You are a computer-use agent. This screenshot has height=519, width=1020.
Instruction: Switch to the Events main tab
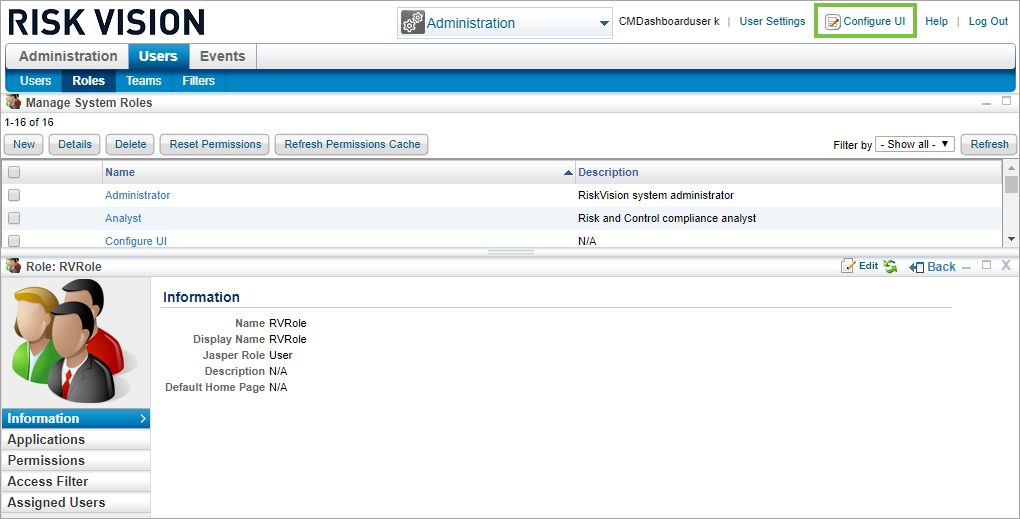[222, 57]
